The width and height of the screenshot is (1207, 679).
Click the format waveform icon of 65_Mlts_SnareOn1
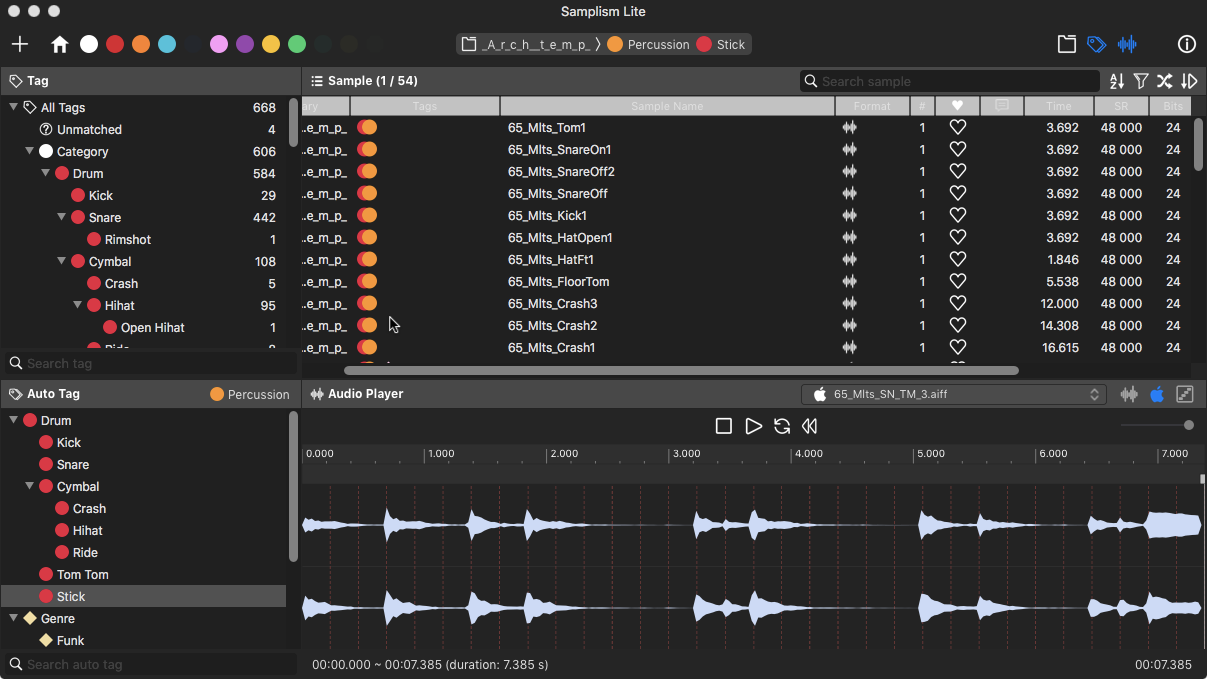tap(850, 149)
